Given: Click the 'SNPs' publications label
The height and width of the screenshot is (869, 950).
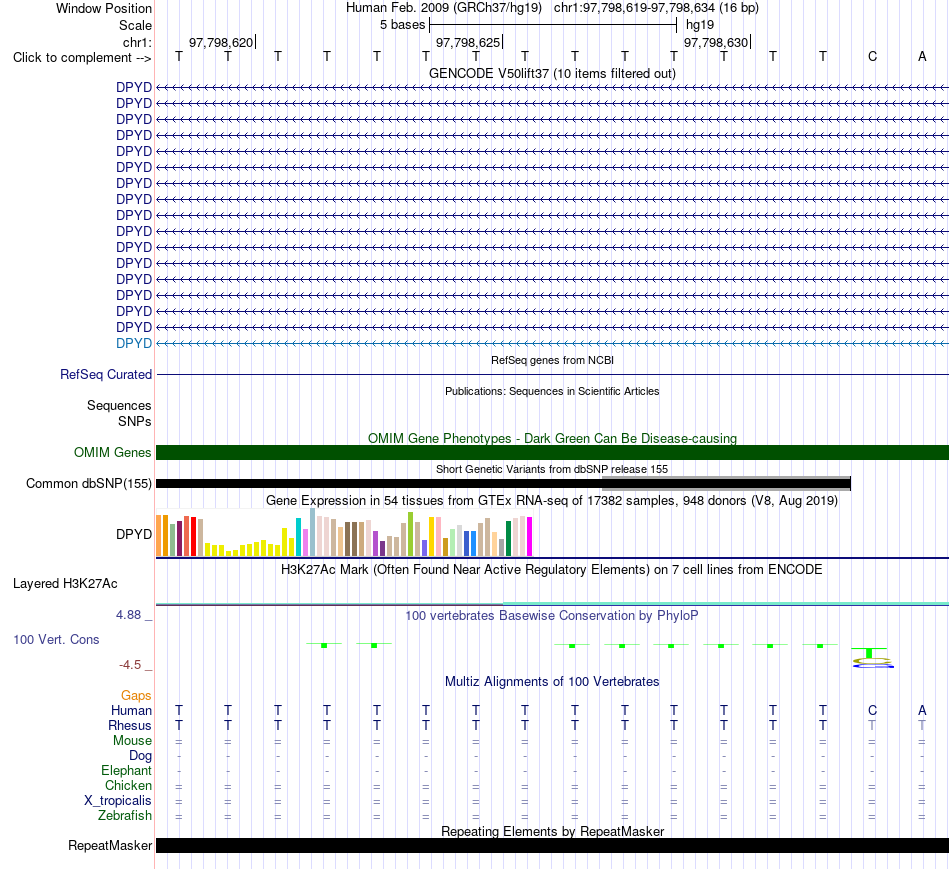Looking at the screenshot, I should 135,421.
